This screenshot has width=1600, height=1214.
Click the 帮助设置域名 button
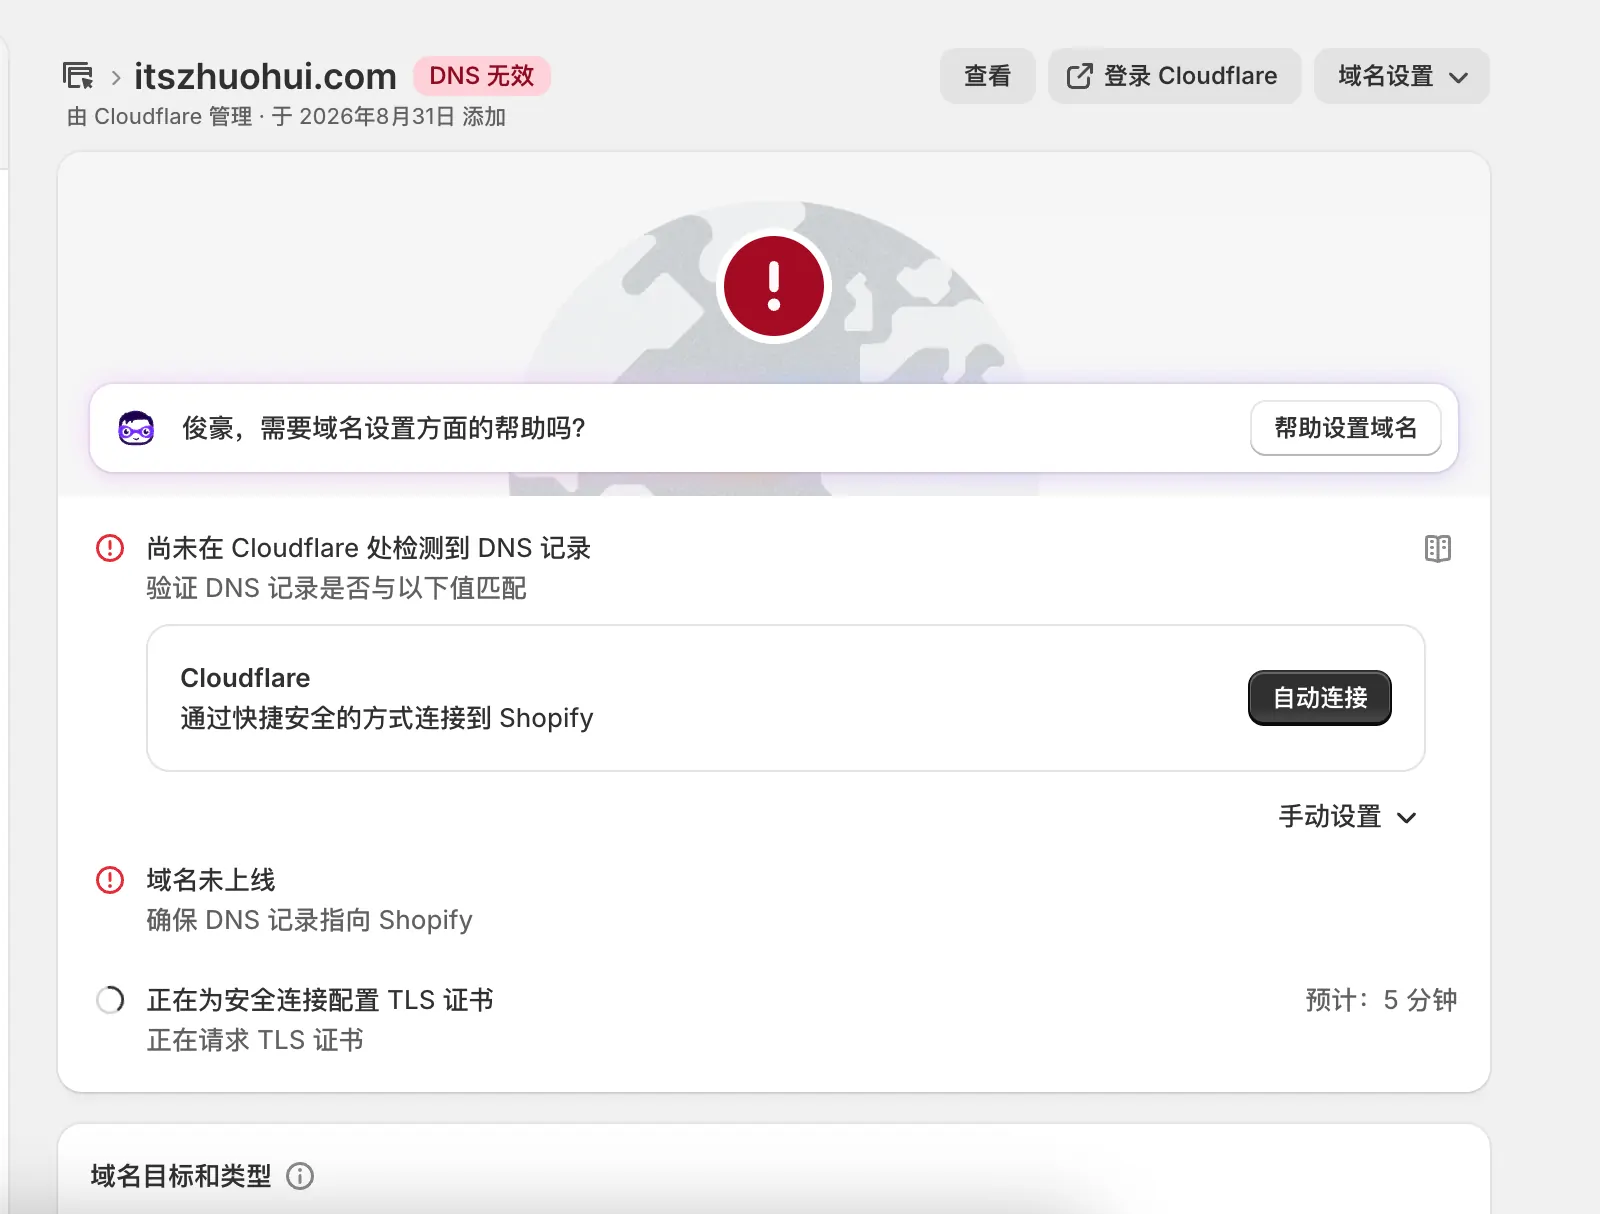coord(1345,428)
